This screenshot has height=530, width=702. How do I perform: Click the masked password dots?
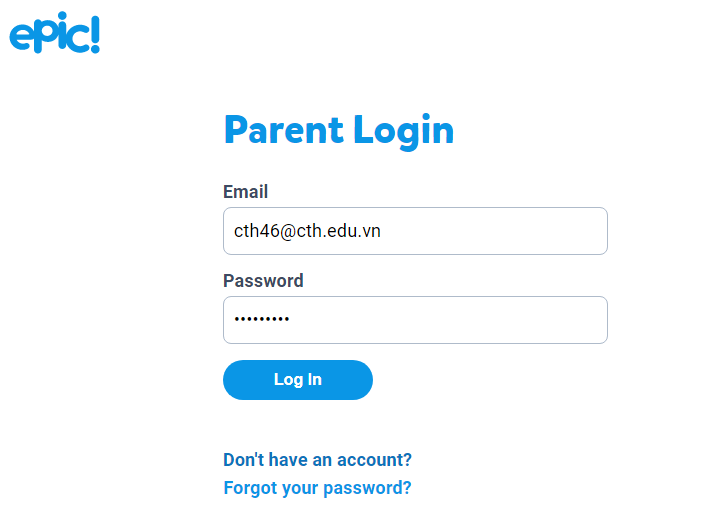(x=261, y=320)
